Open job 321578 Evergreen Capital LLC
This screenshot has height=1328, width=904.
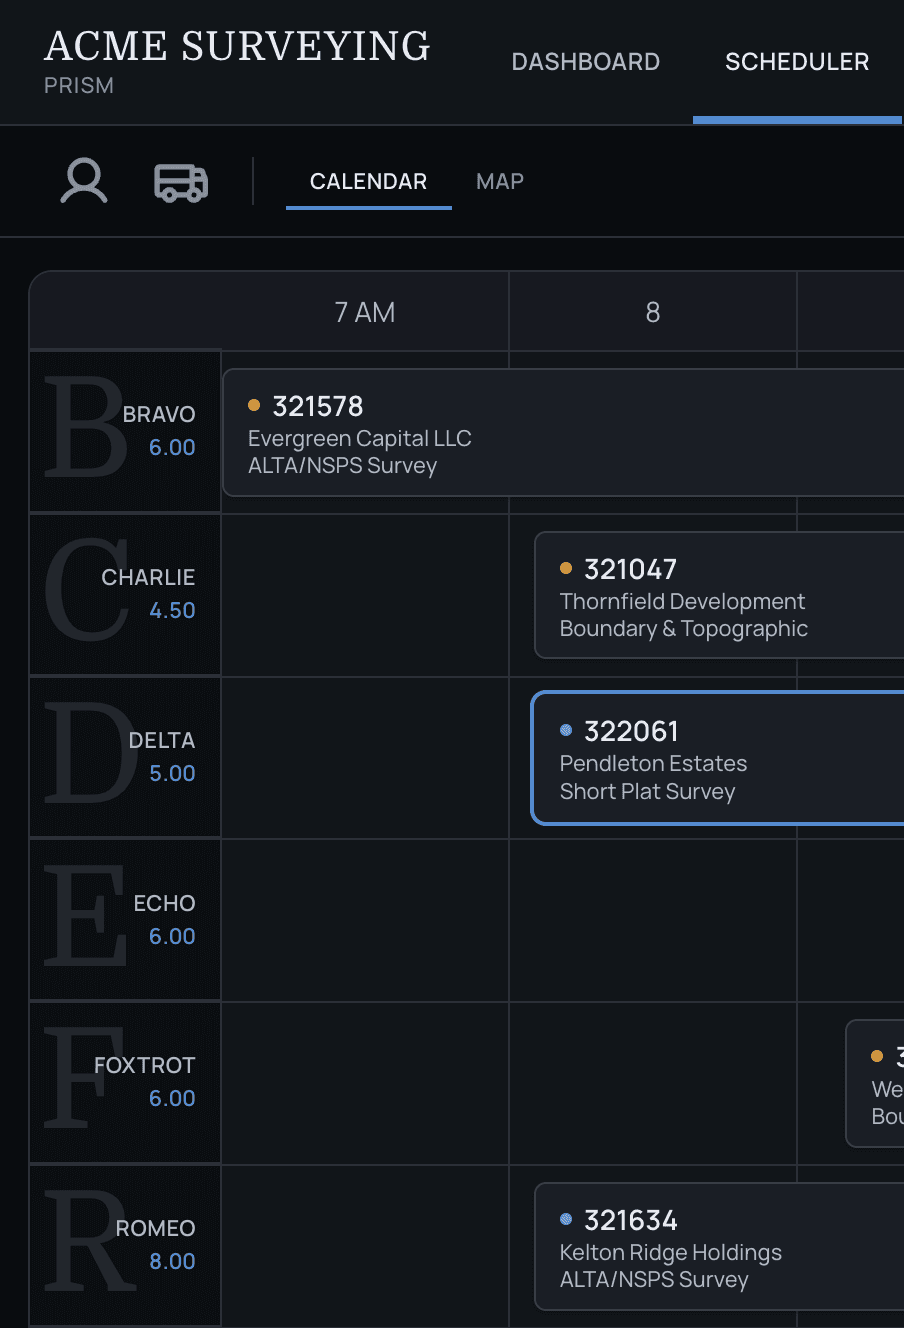coord(563,432)
